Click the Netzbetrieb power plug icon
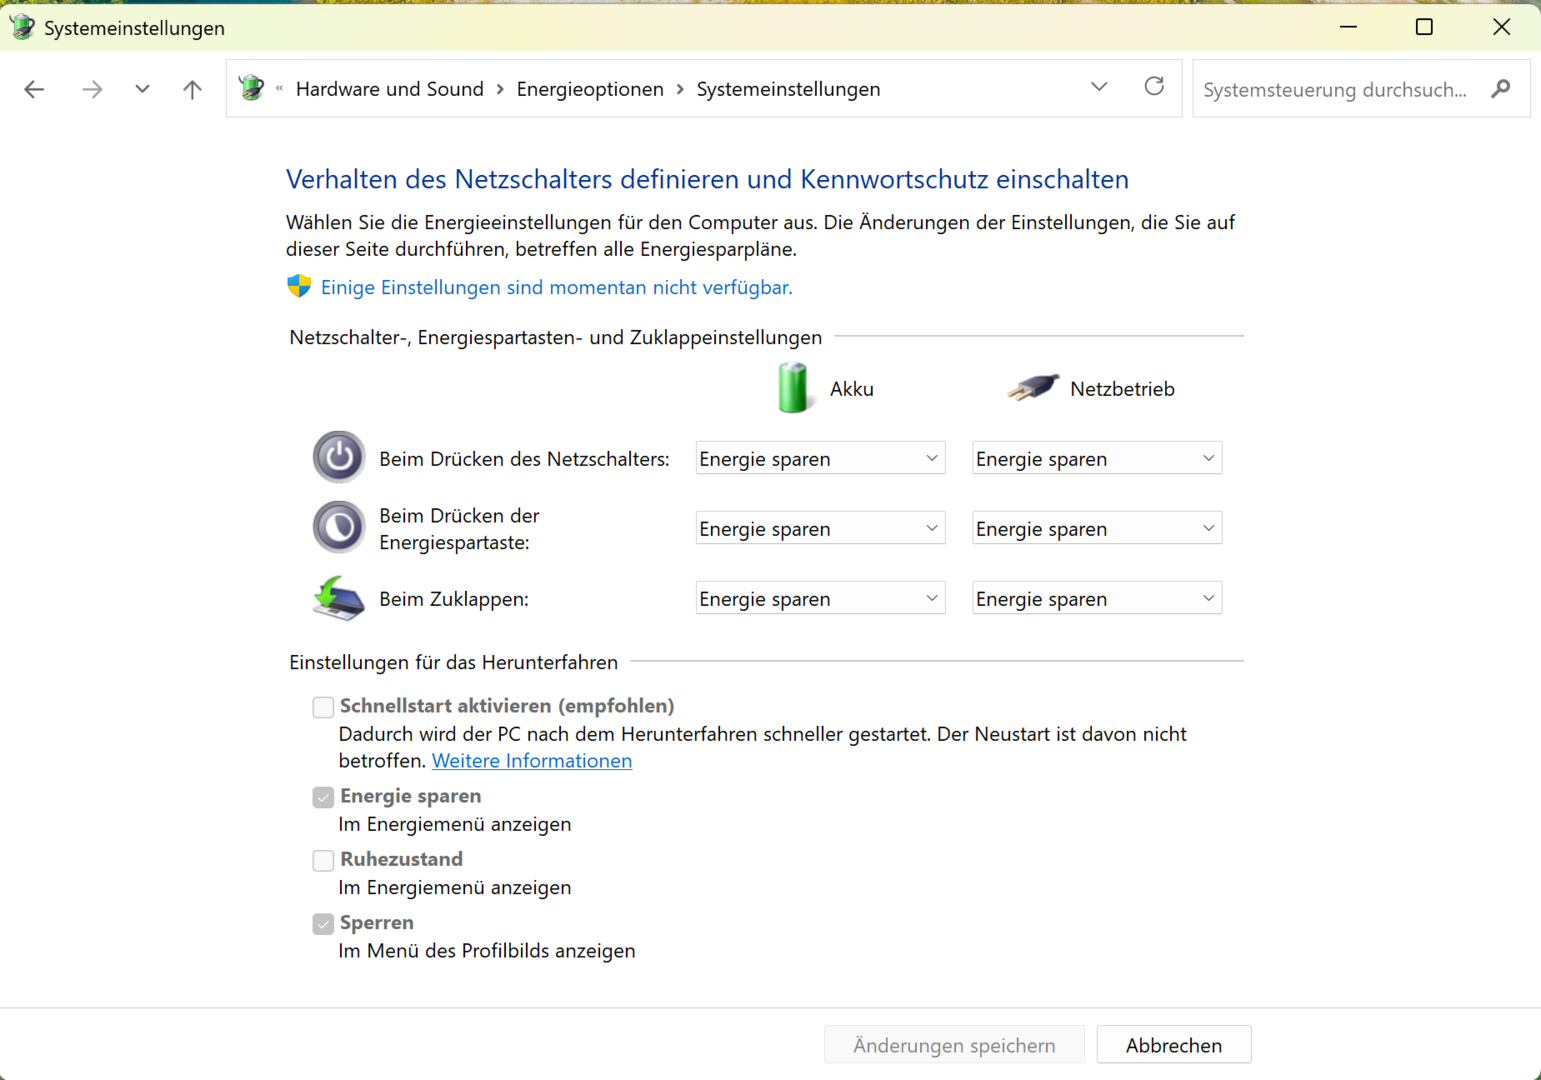The width and height of the screenshot is (1541, 1080). [x=1033, y=388]
